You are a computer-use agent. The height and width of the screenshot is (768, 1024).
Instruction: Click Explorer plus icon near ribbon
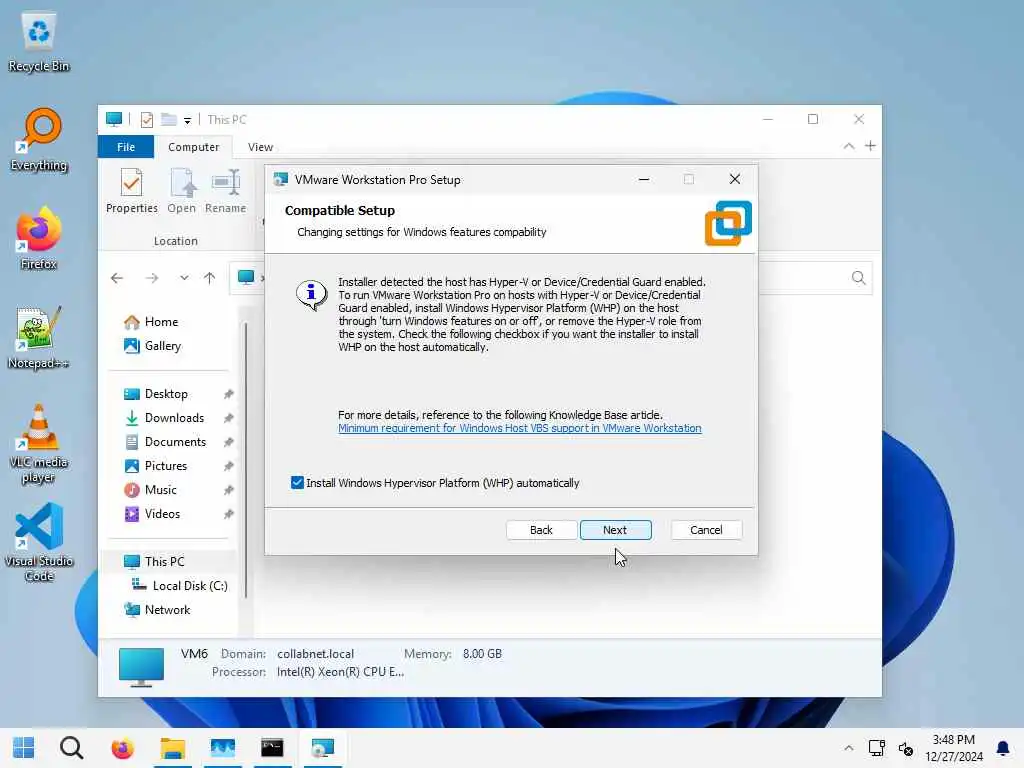pyautogui.click(x=871, y=146)
